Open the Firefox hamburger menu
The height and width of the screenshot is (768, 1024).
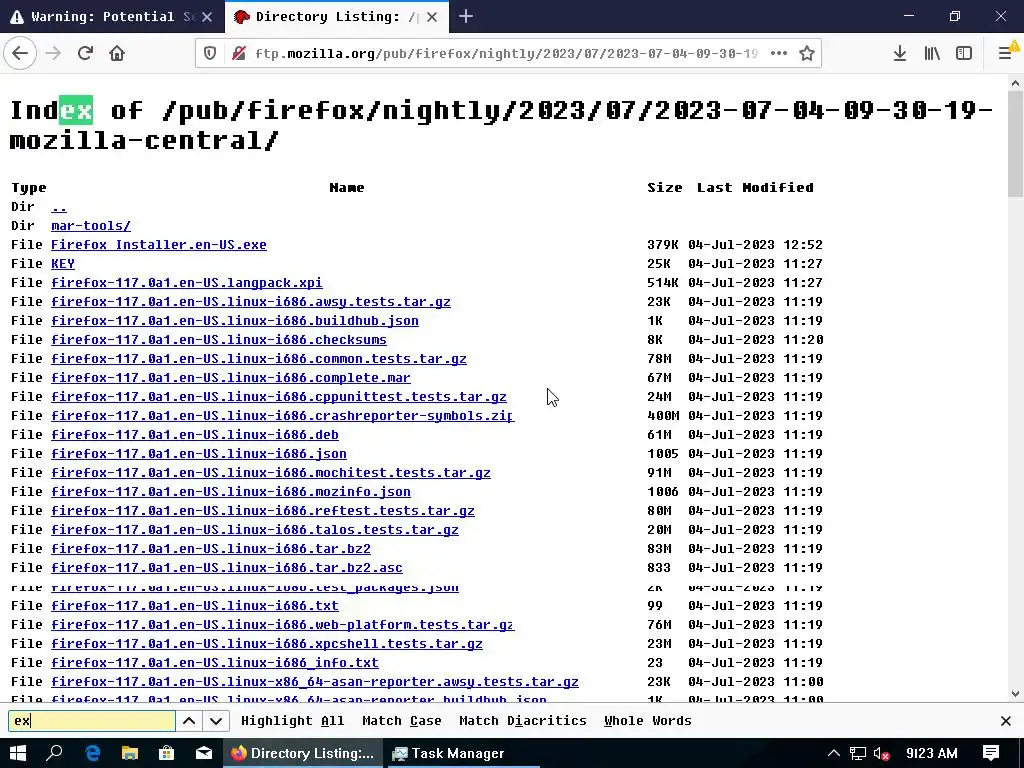click(1006, 53)
